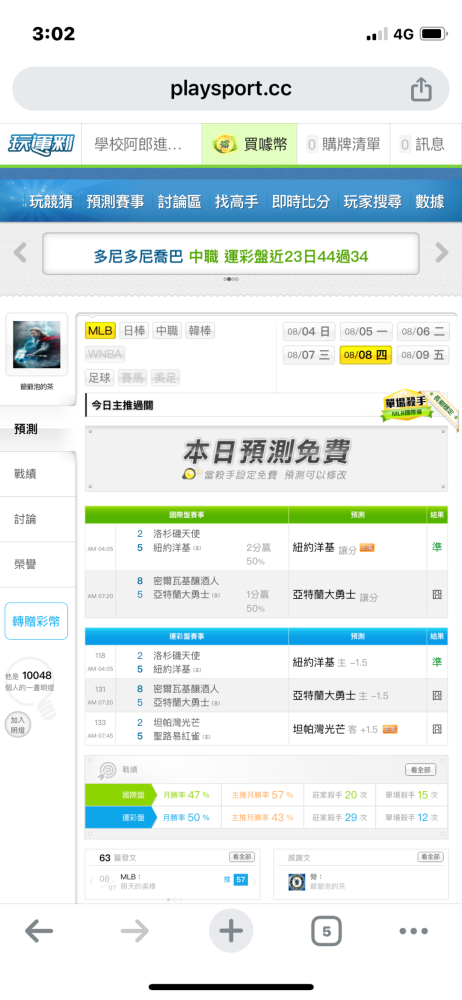Pick date 08/06 二

[x=424, y=332]
